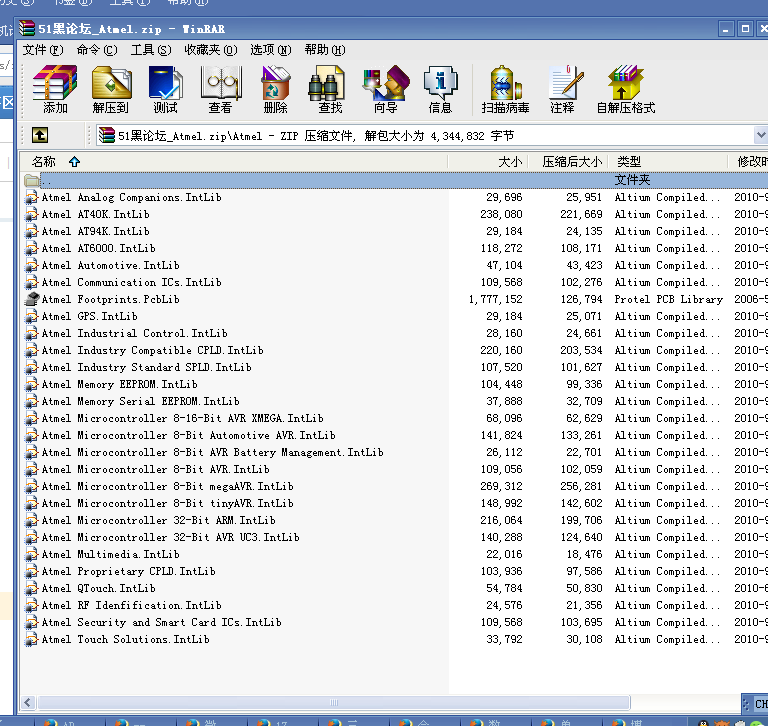Click the Atmel Touch Solutions.IntLib file icon
This screenshot has height=726, width=768.
31,639
